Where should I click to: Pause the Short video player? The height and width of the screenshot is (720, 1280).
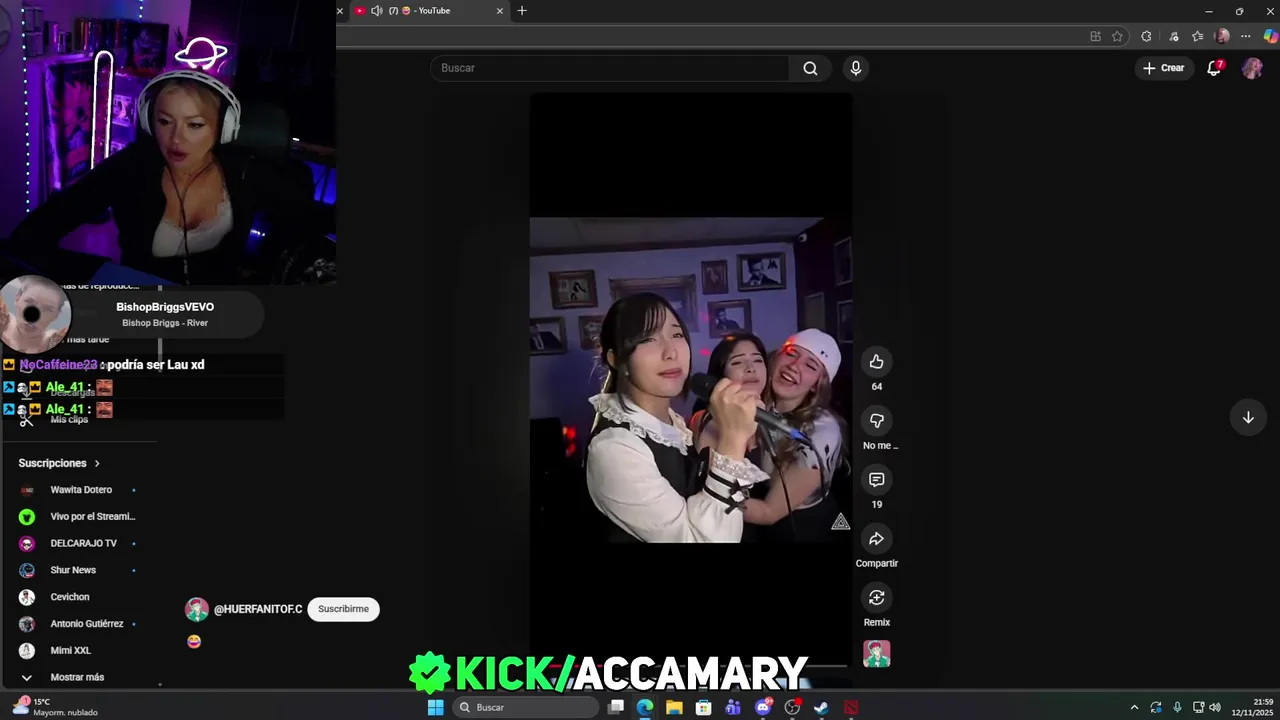point(690,380)
